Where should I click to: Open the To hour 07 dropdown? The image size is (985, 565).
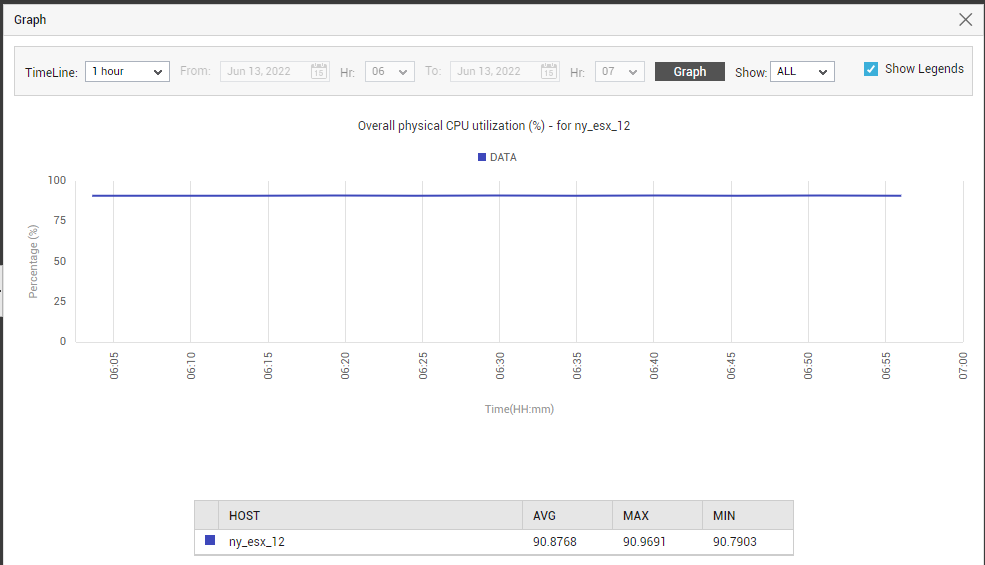tap(619, 72)
